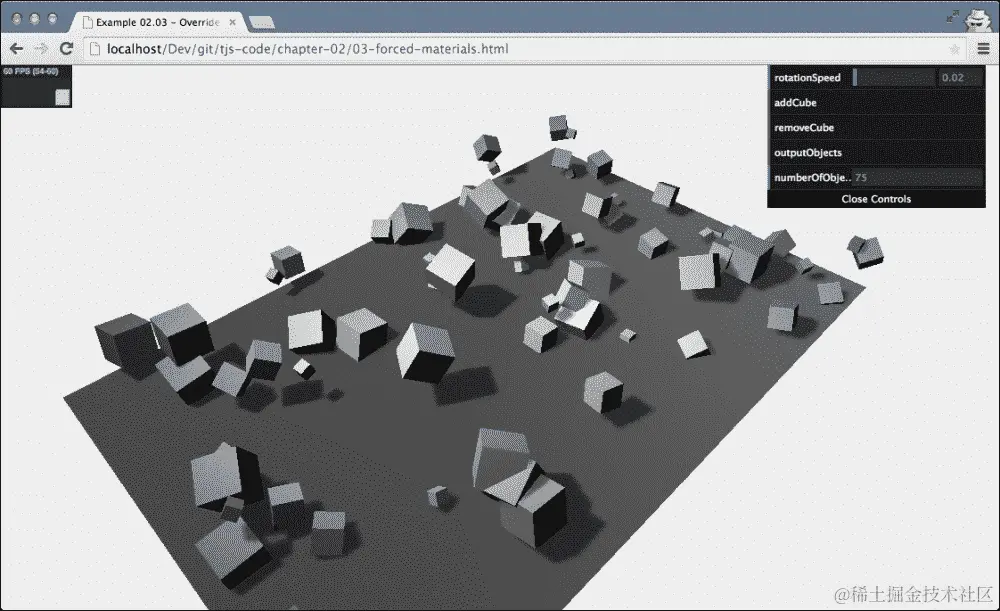Click the page icon beside the URL
Viewport: 1000px width, 611px height.
click(95, 49)
